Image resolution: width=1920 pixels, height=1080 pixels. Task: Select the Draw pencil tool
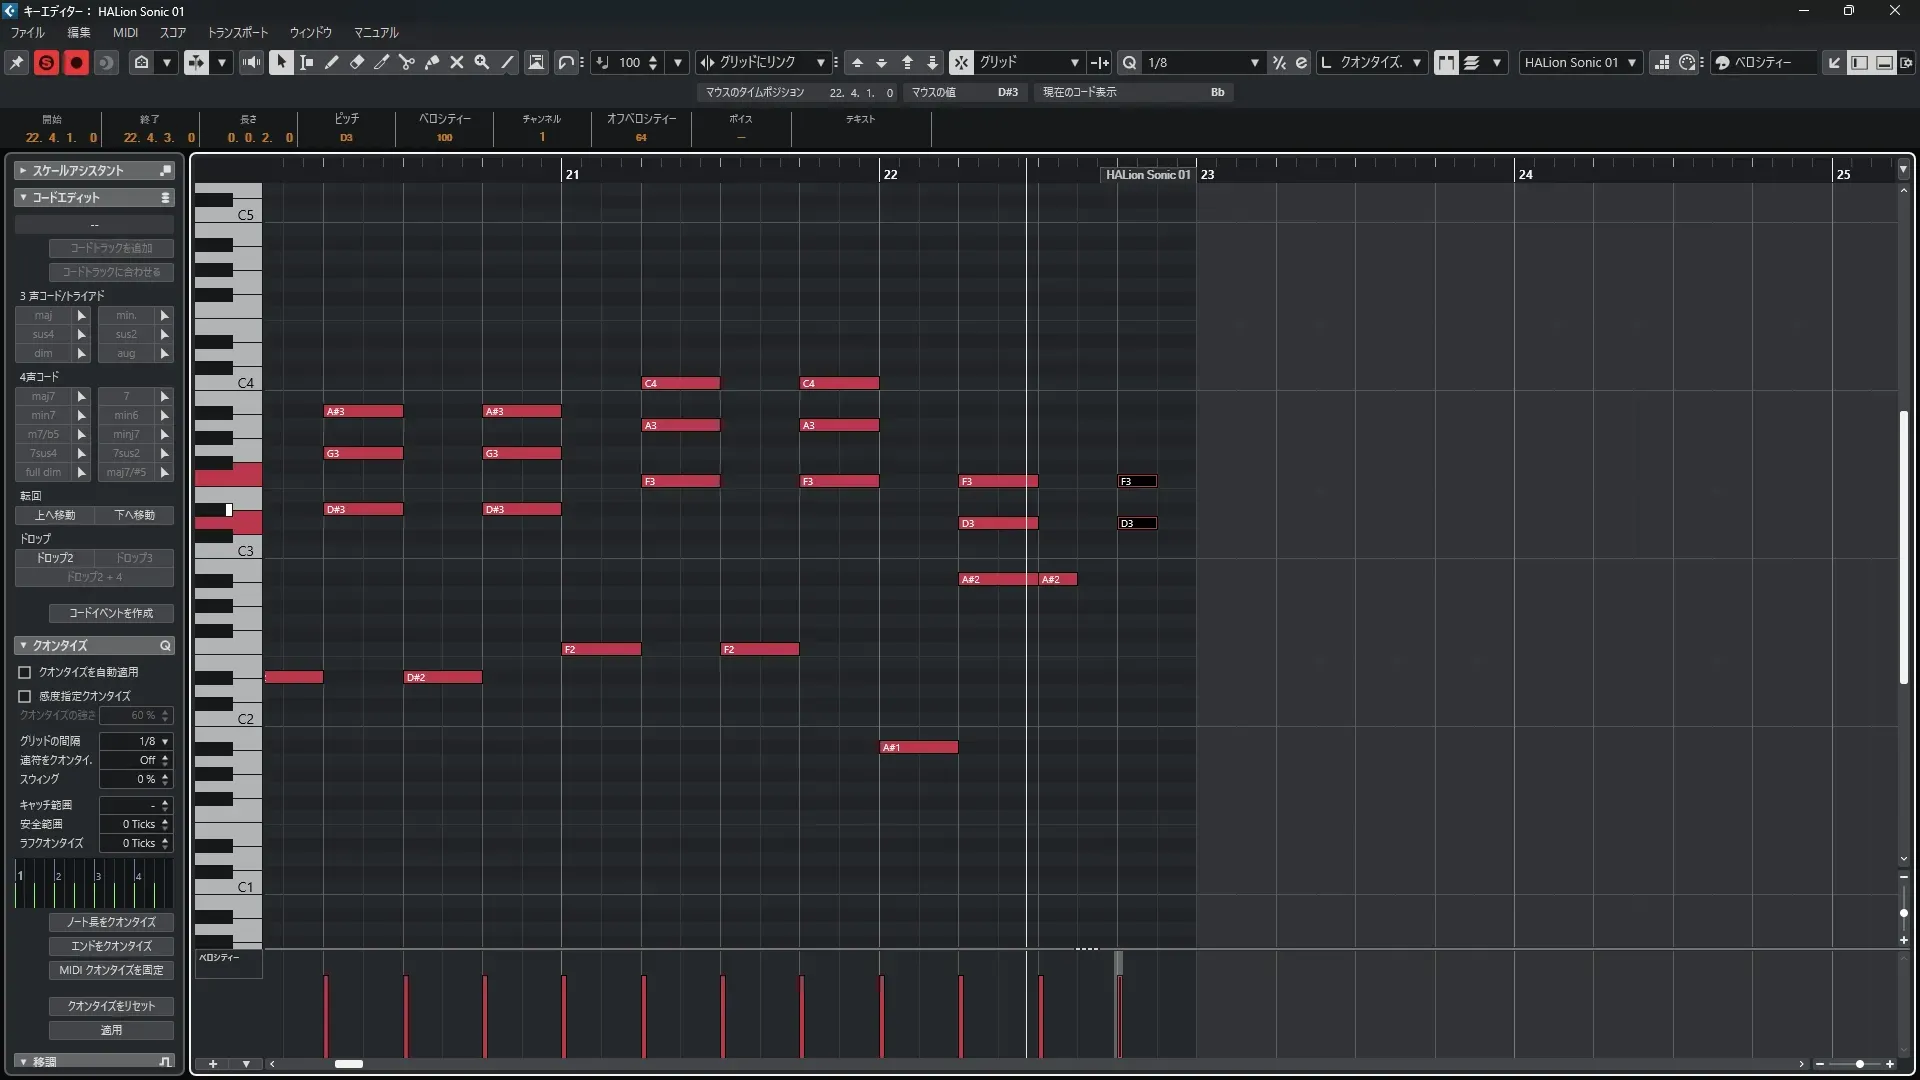332,62
